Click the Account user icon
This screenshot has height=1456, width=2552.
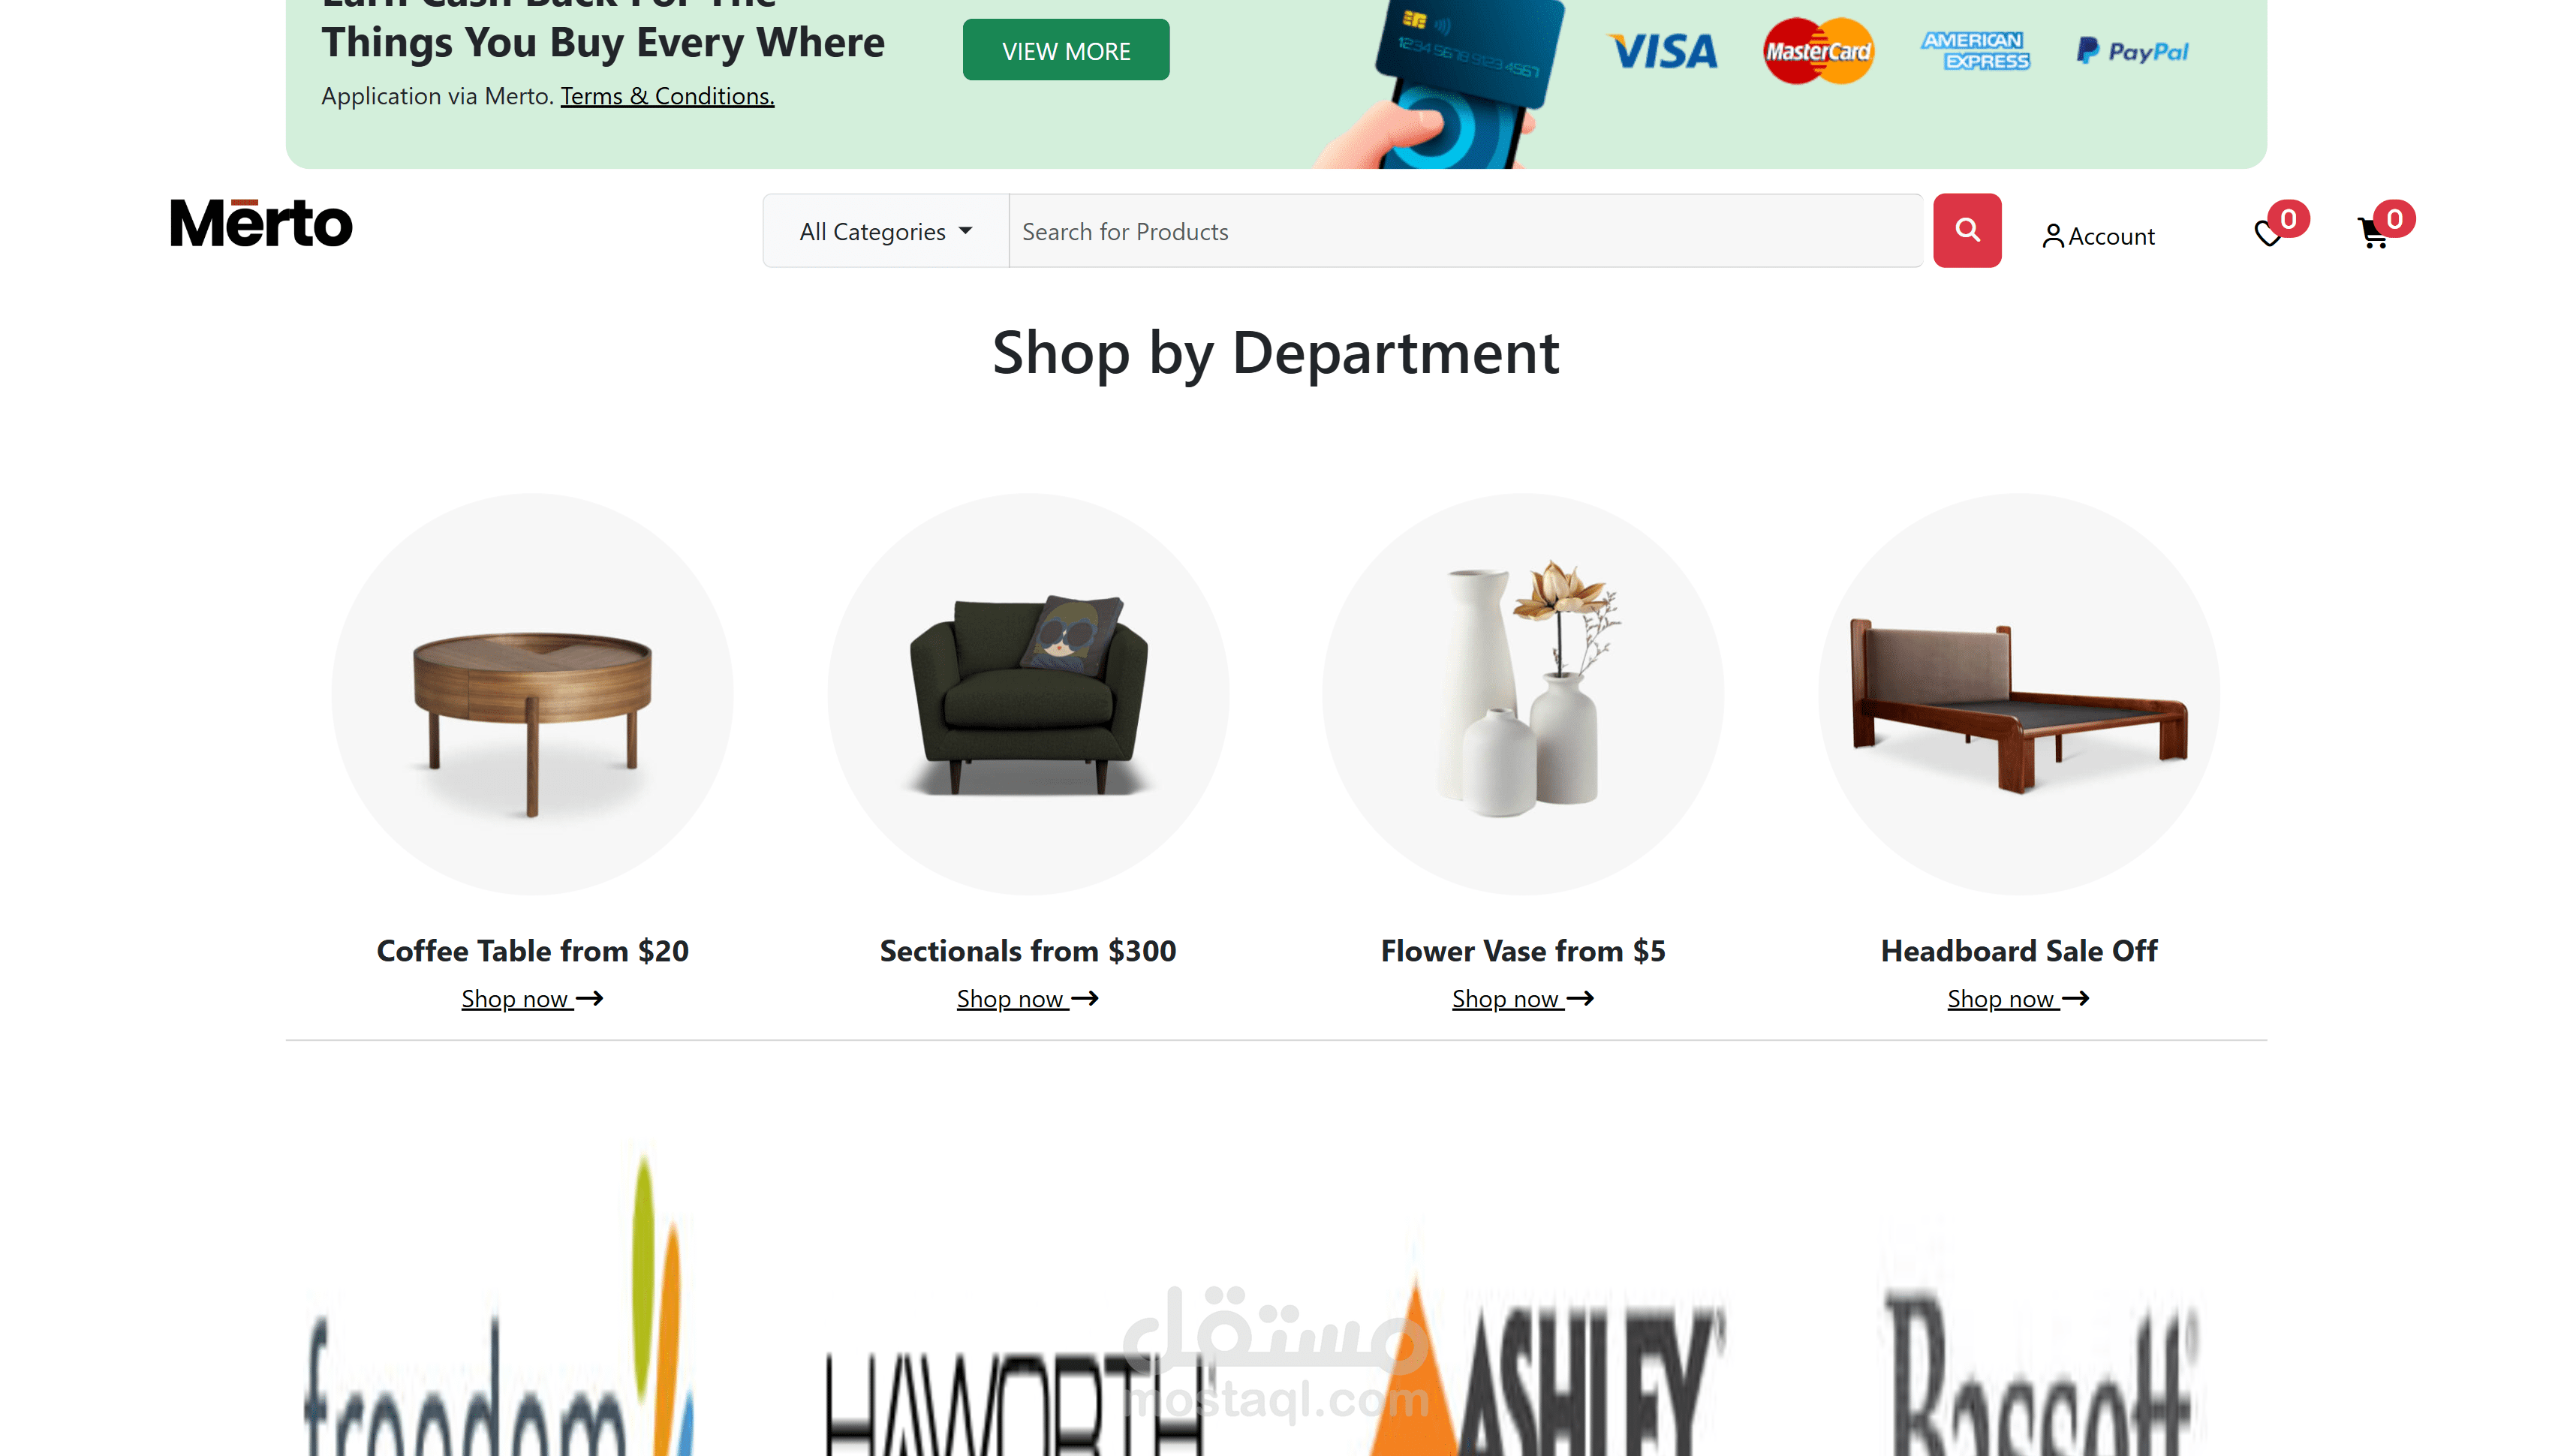pyautogui.click(x=2052, y=236)
